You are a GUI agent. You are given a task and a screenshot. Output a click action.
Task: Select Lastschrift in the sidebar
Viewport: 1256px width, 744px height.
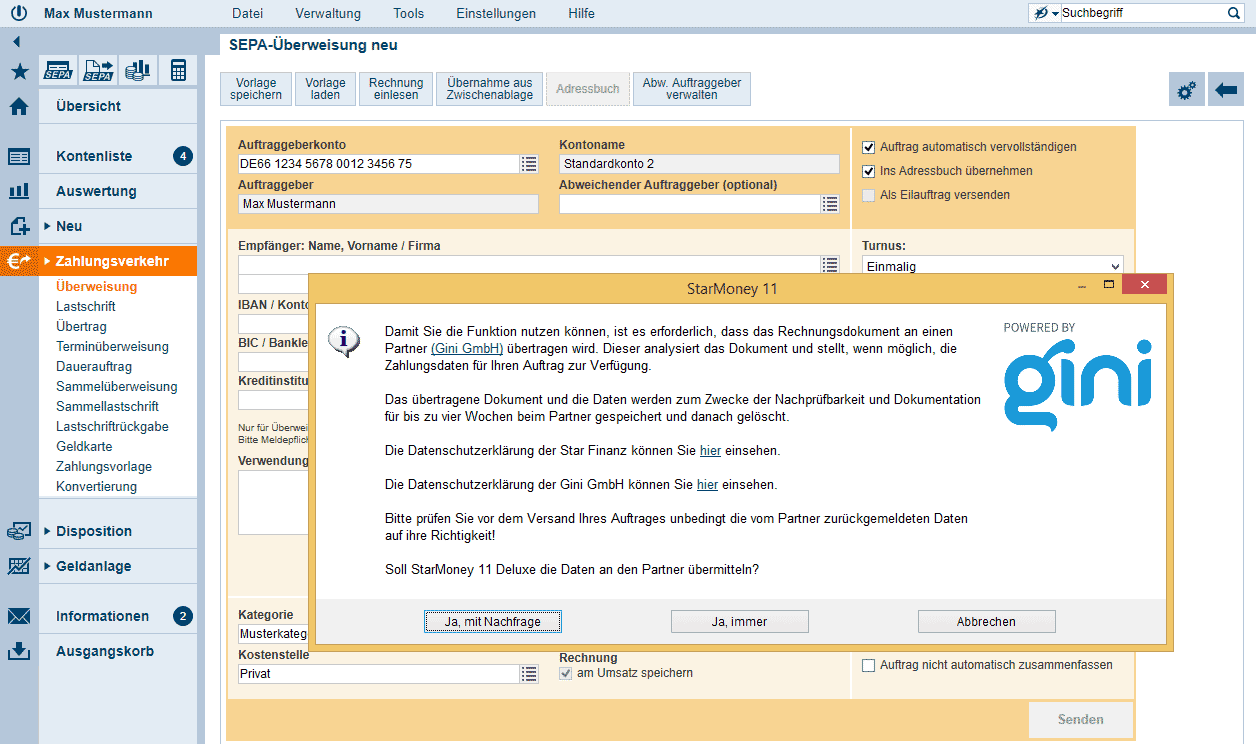tap(86, 307)
